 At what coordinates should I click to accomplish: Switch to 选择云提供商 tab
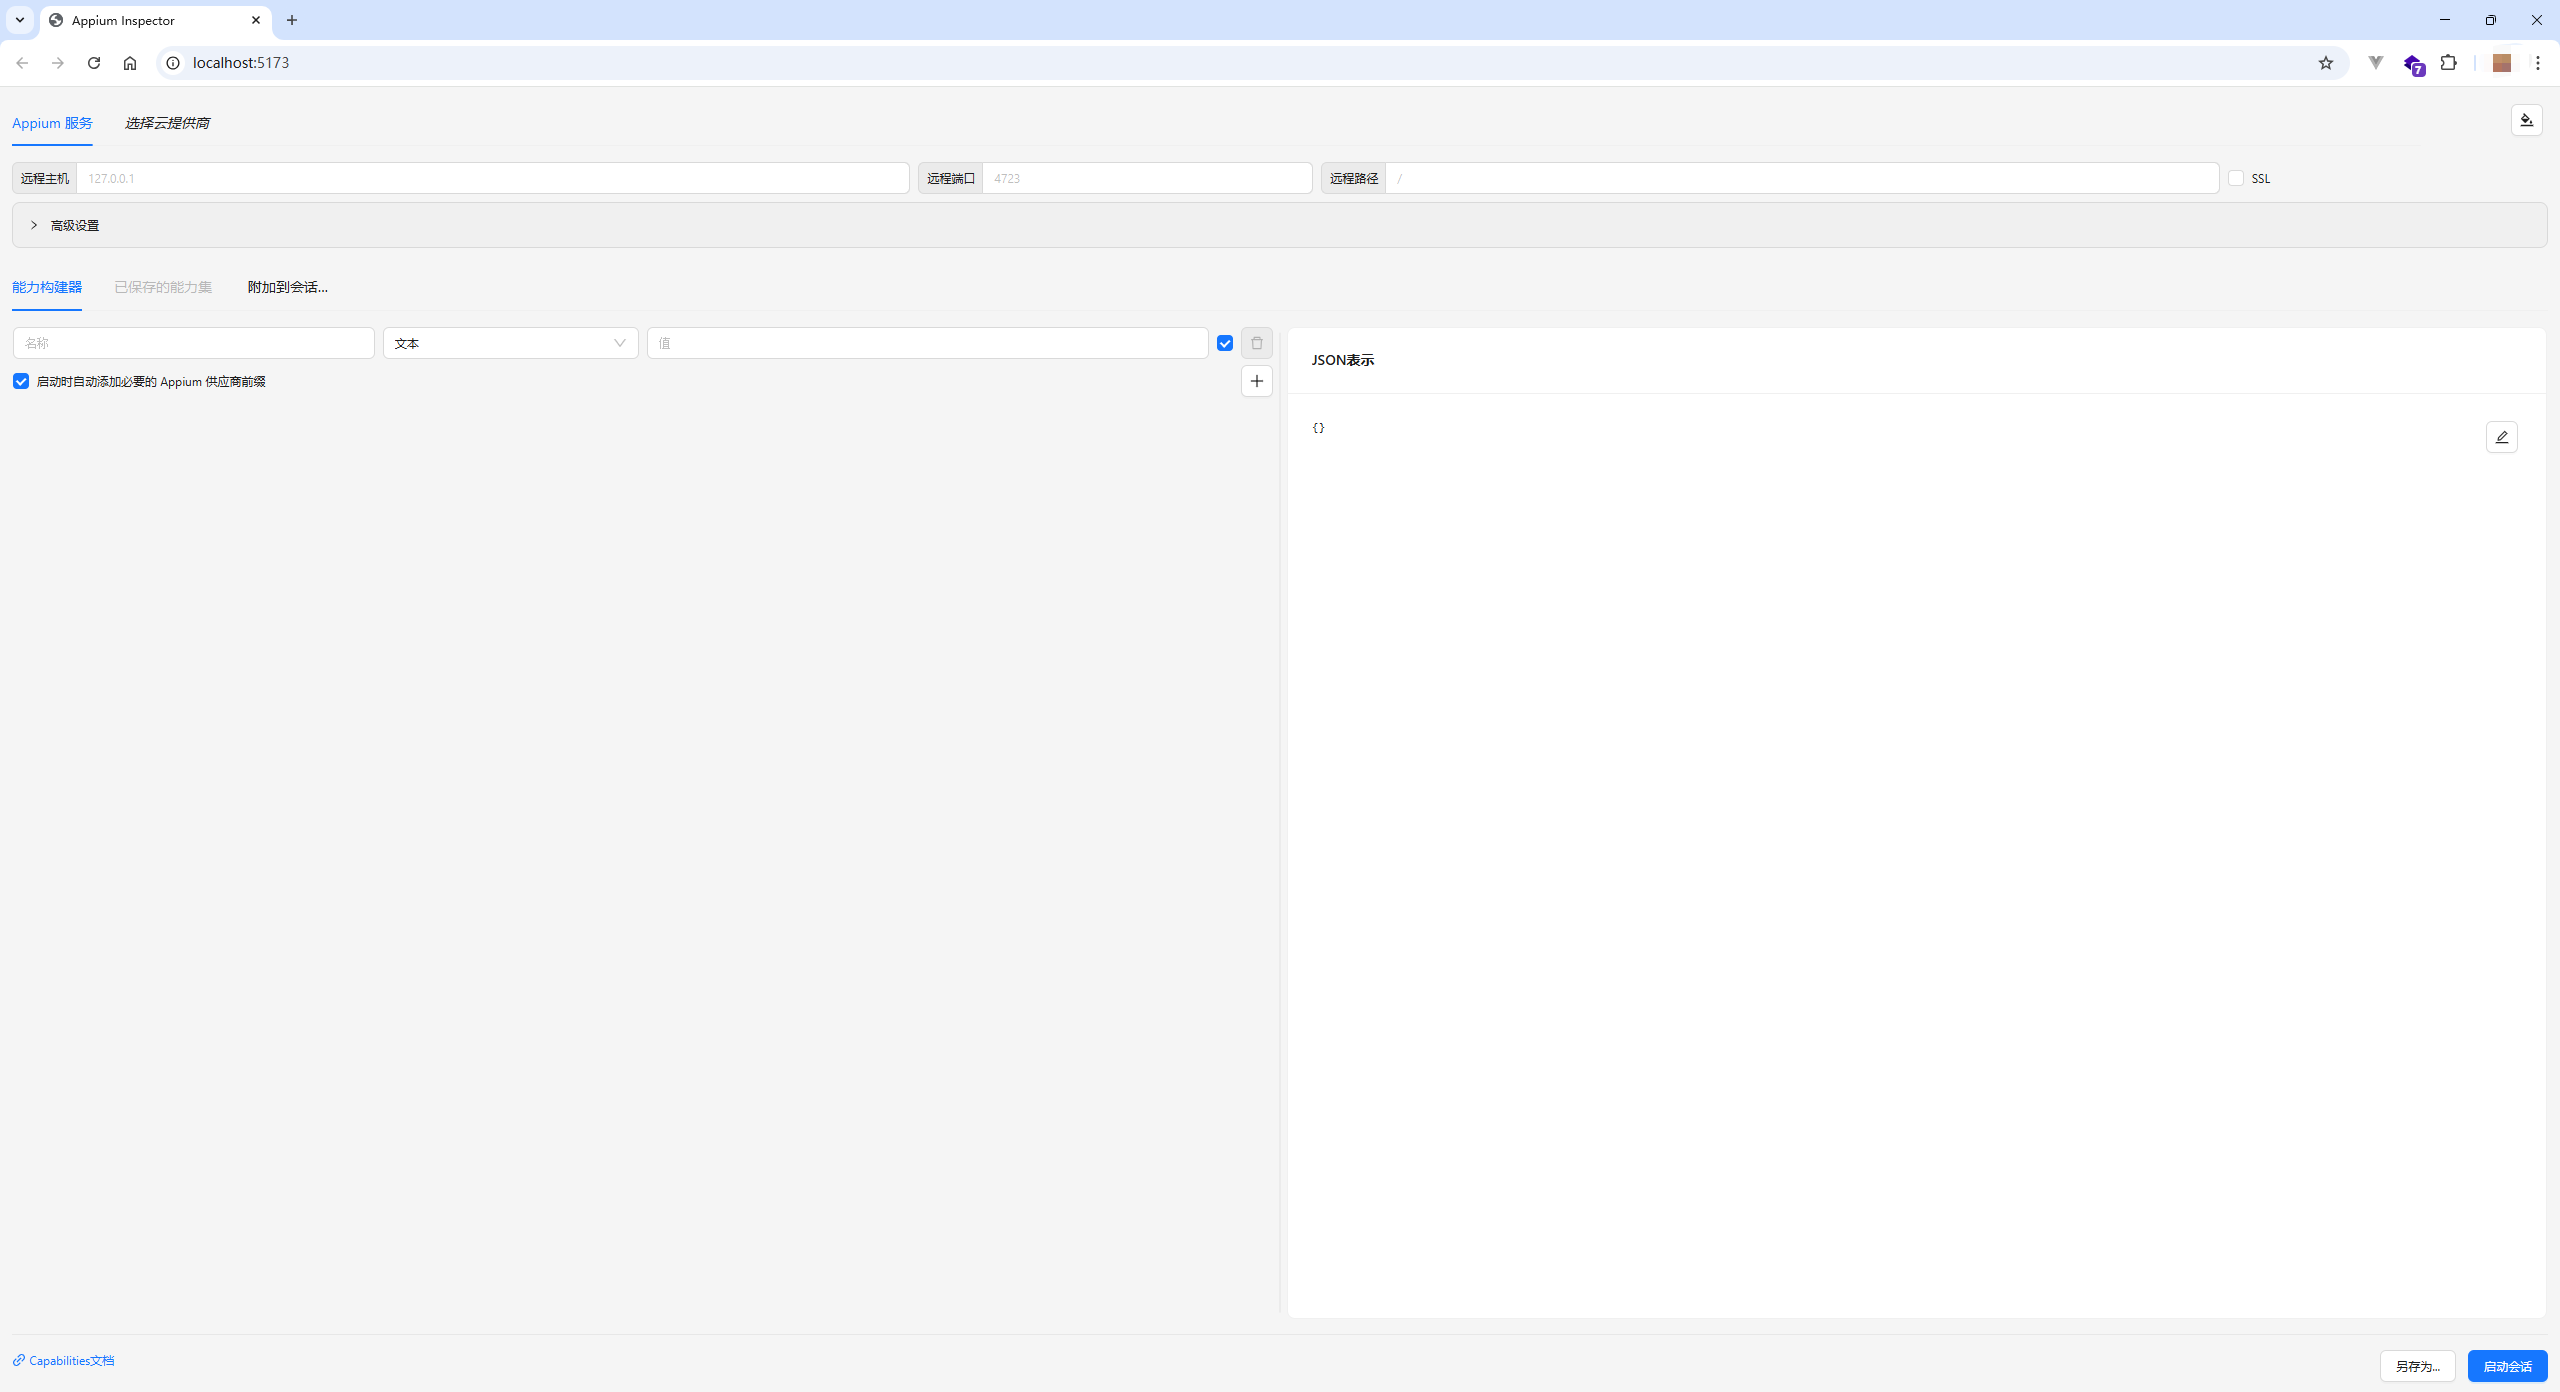coord(167,123)
